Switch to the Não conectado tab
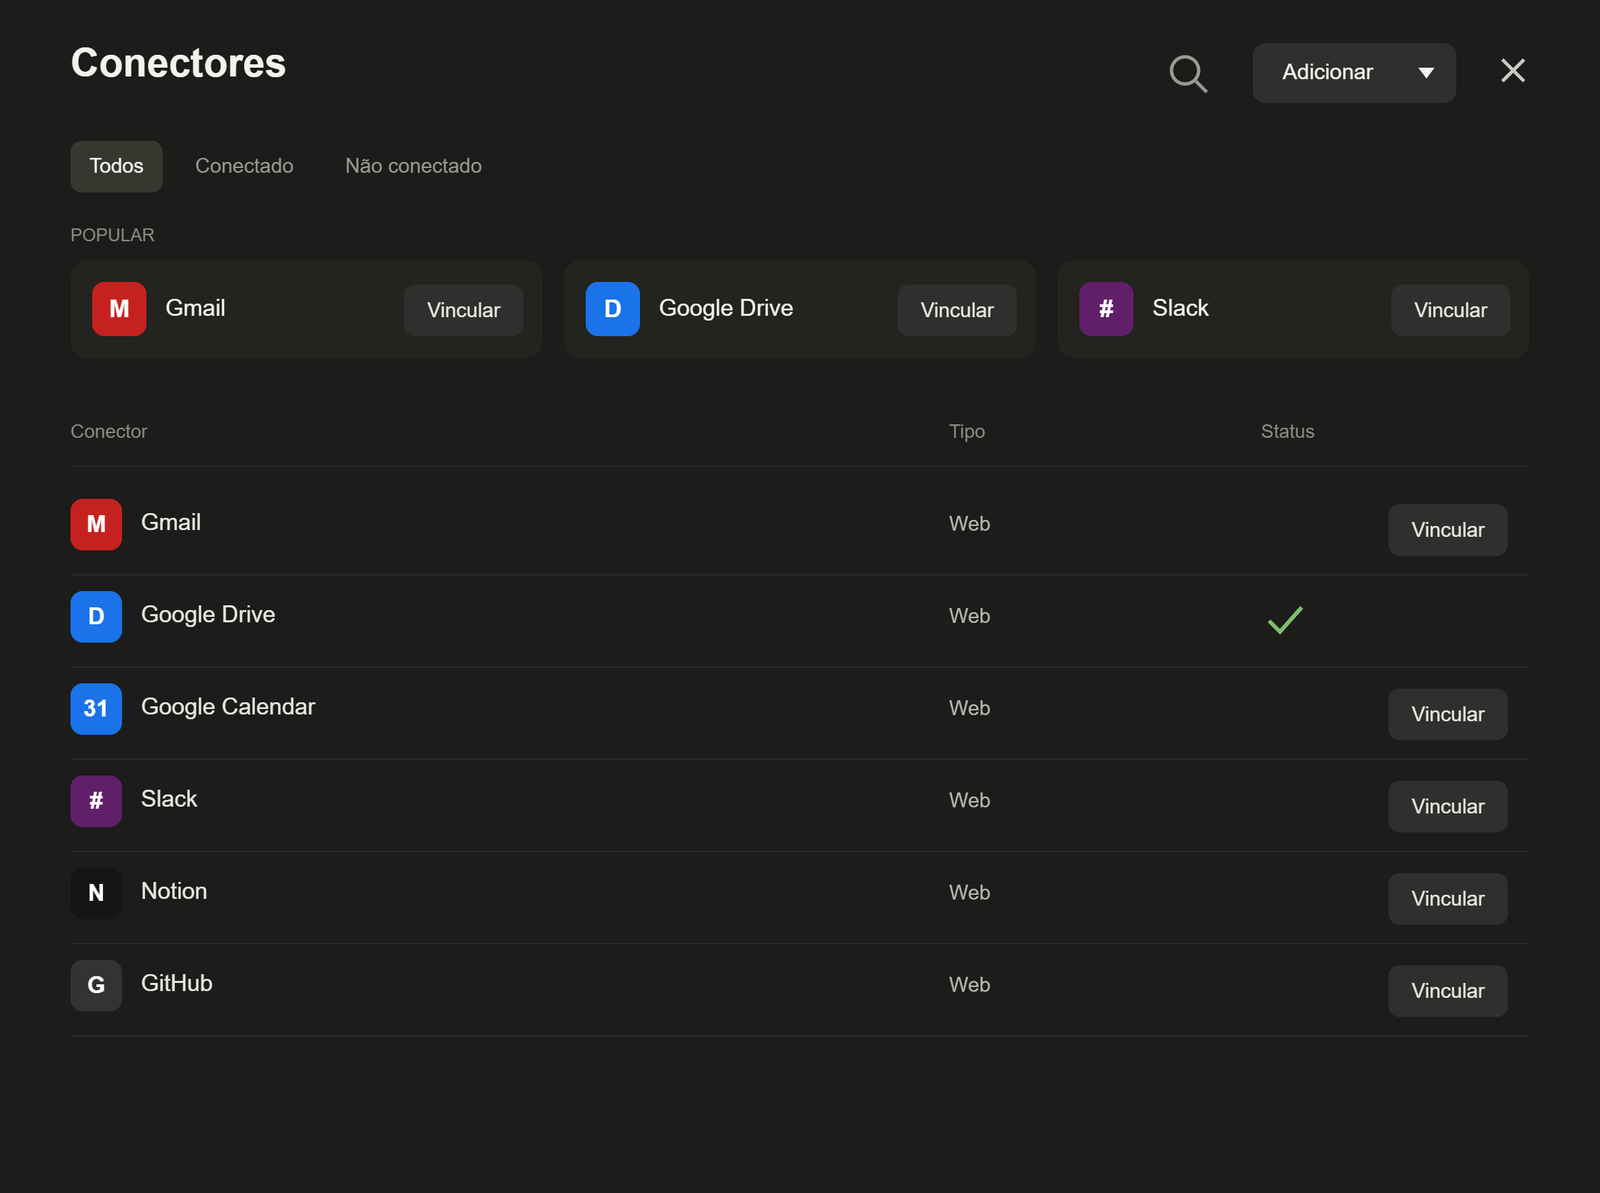 pos(413,166)
